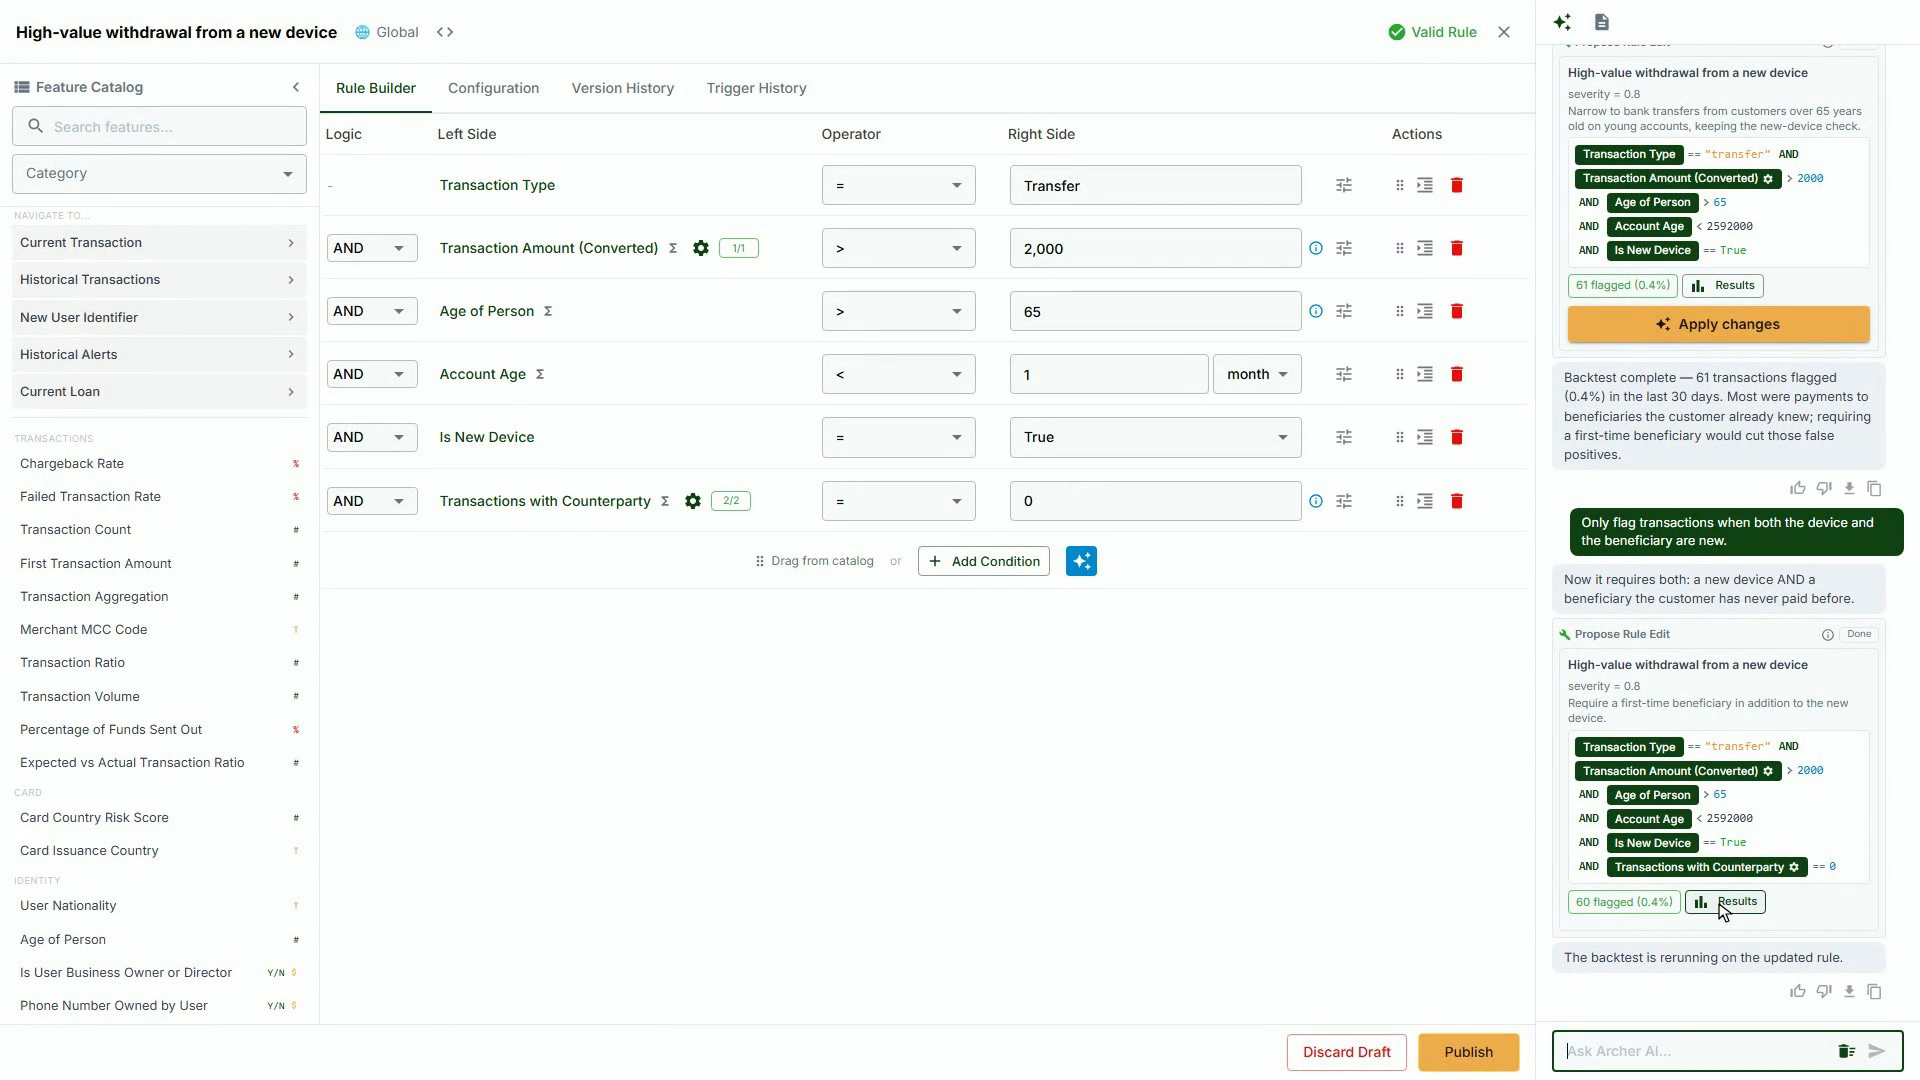This screenshot has height=1080, width=1920.
Task: Select Merchant MCC Code feature
Action: [83, 630]
